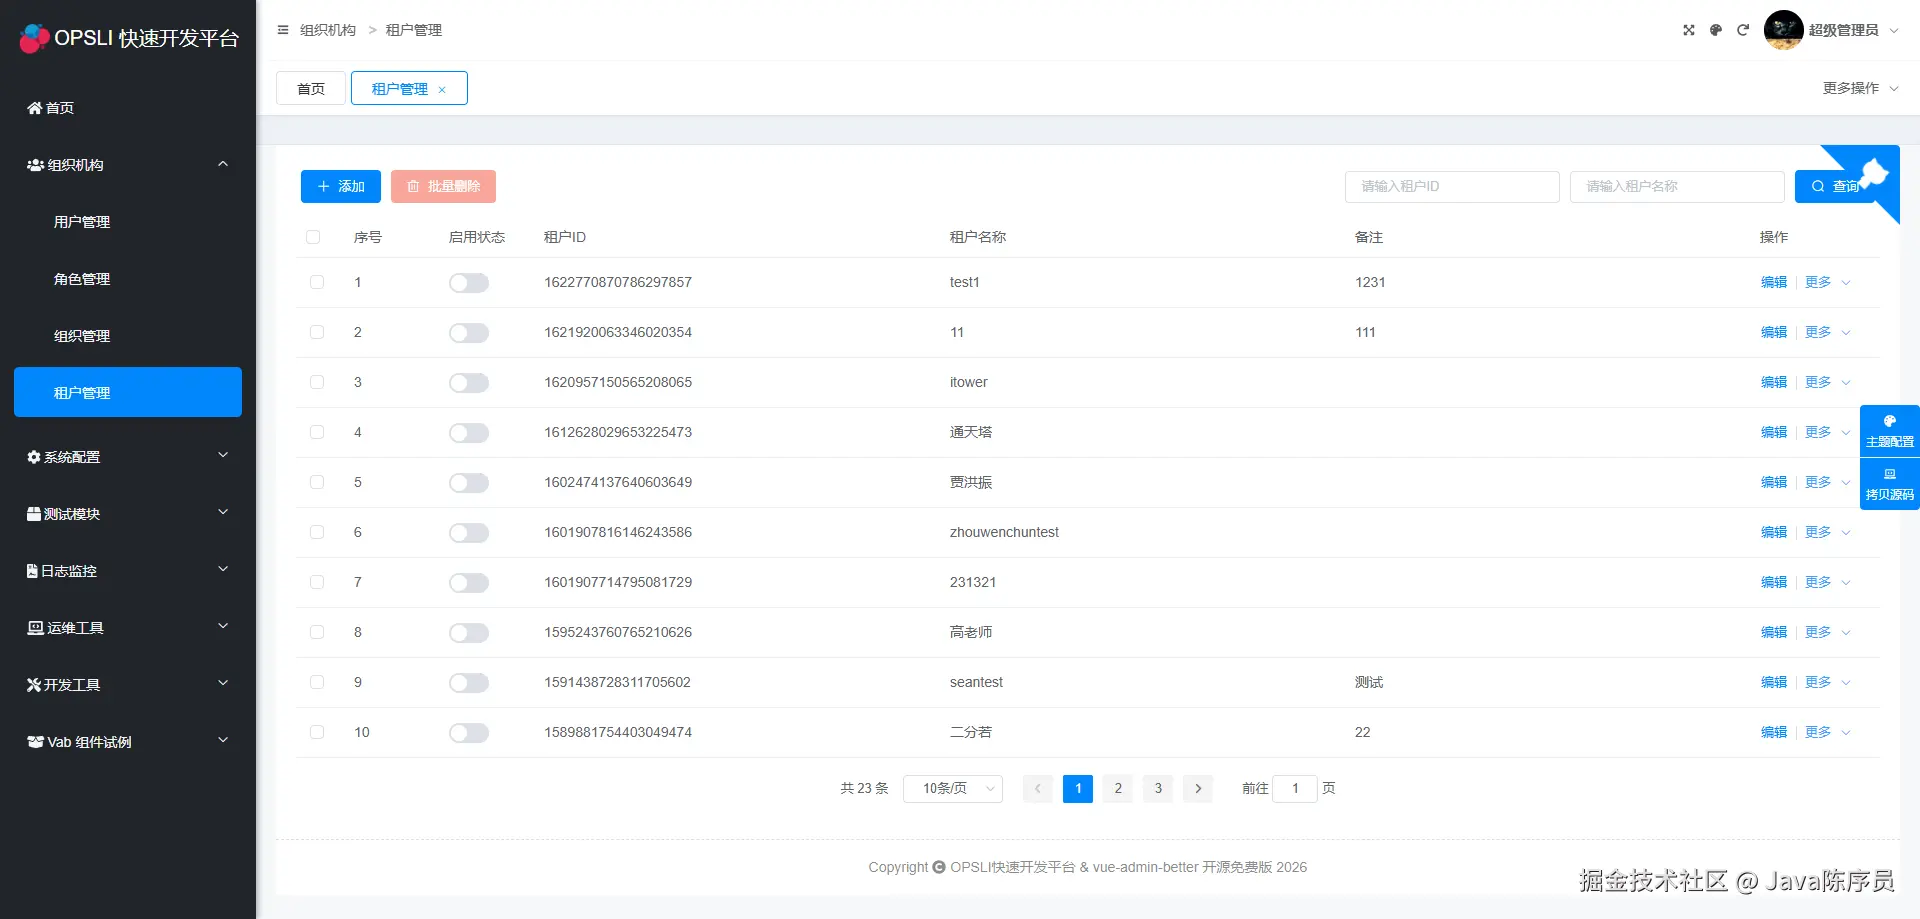The image size is (1920, 919).
Task: Expand the 系统配置 sidebar menu
Action: click(x=128, y=457)
